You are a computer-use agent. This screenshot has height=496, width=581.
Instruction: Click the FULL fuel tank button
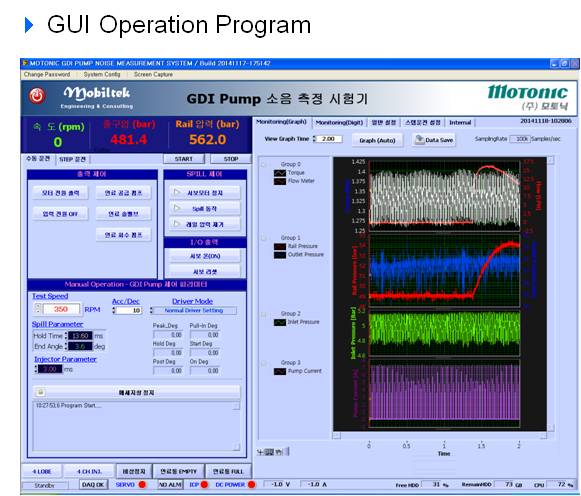[228, 472]
